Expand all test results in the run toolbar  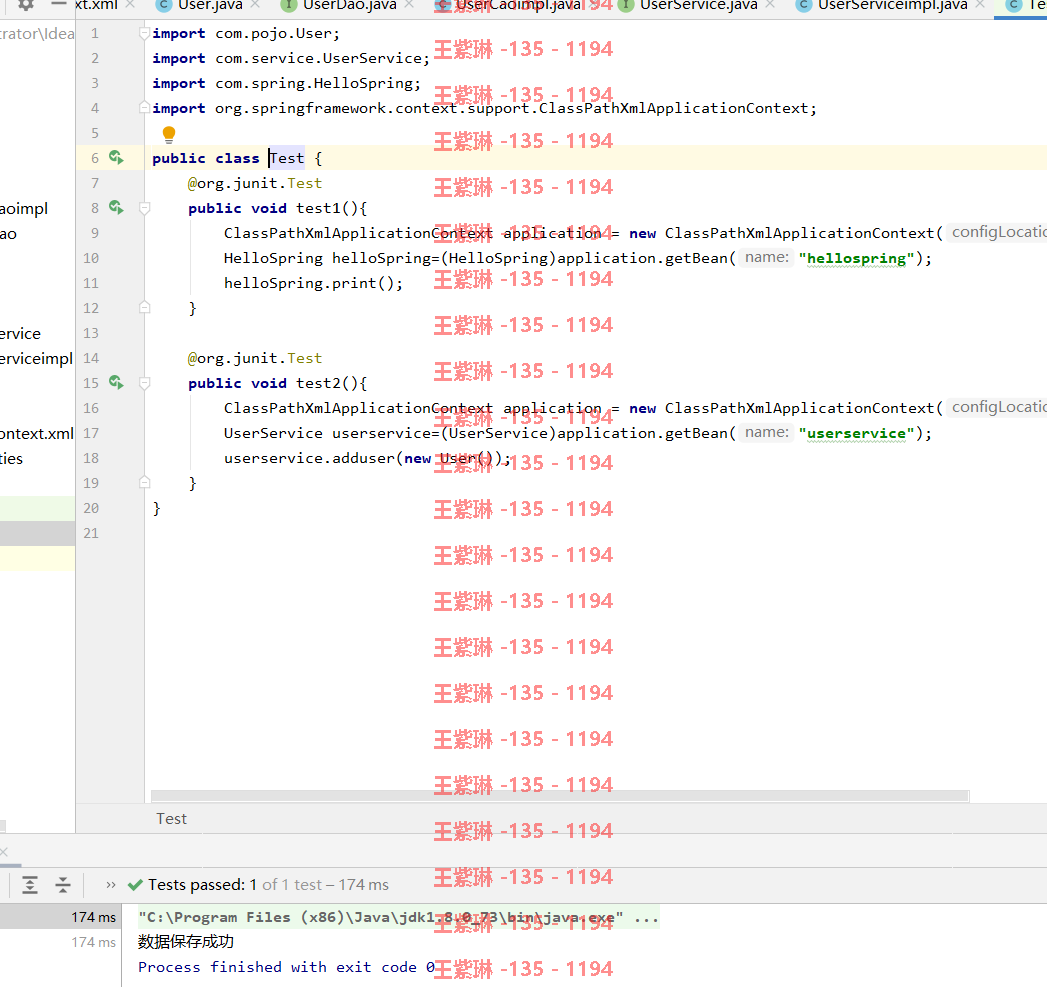(x=30, y=885)
